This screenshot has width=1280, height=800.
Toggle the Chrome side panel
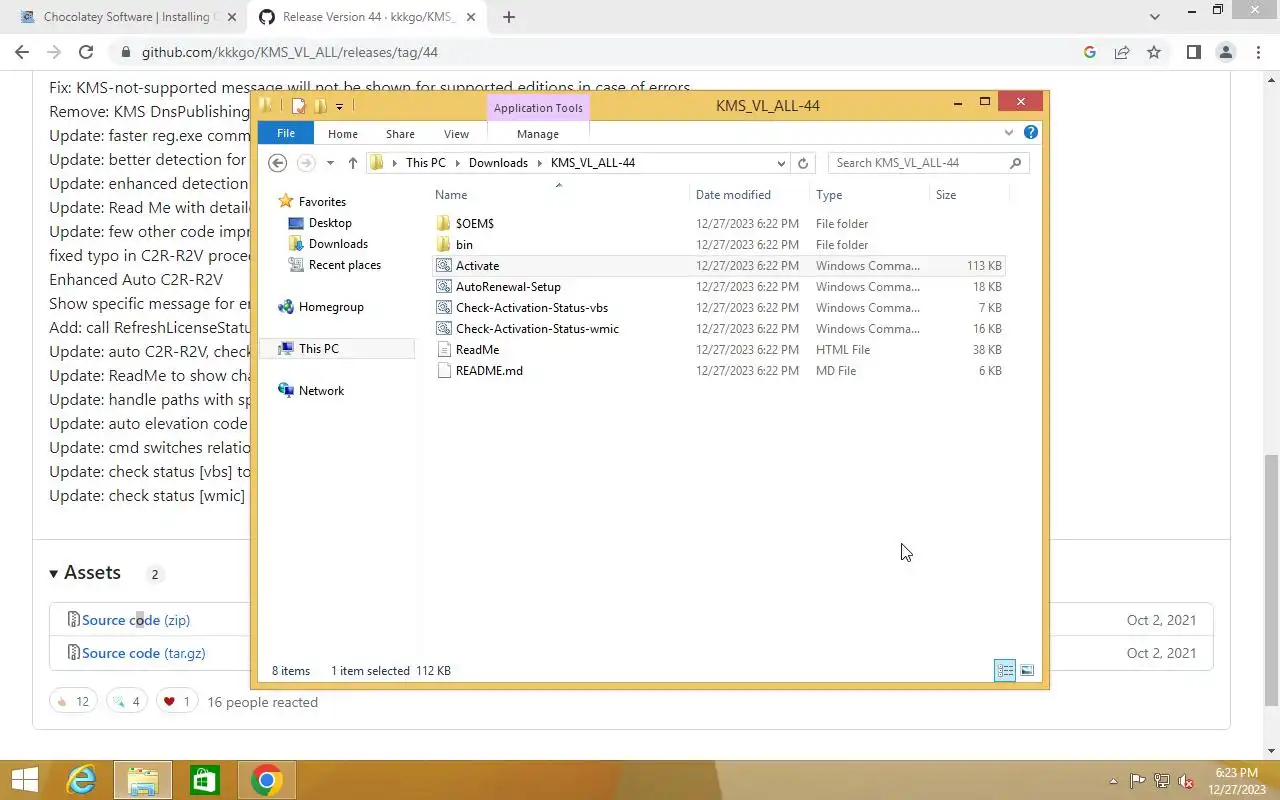(1193, 52)
